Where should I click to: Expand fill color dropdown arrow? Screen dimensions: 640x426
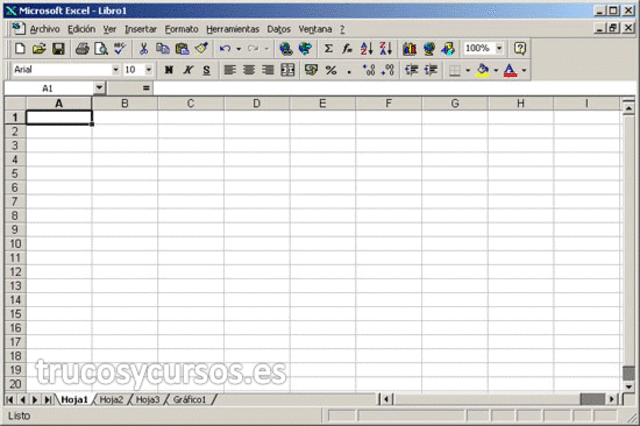tap(496, 70)
